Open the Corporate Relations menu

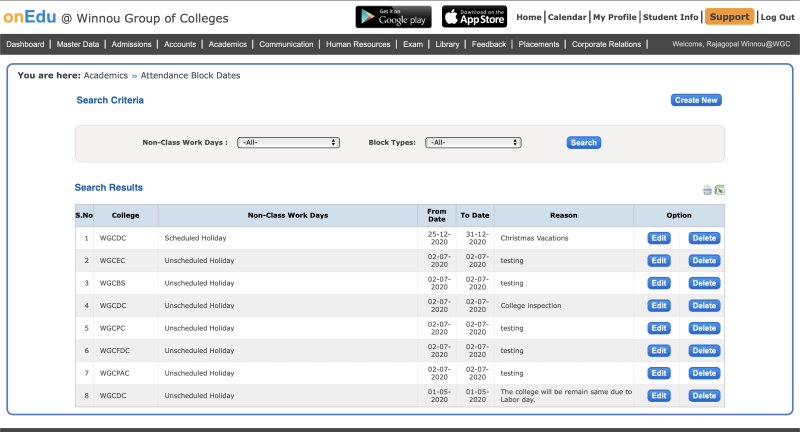[x=608, y=44]
